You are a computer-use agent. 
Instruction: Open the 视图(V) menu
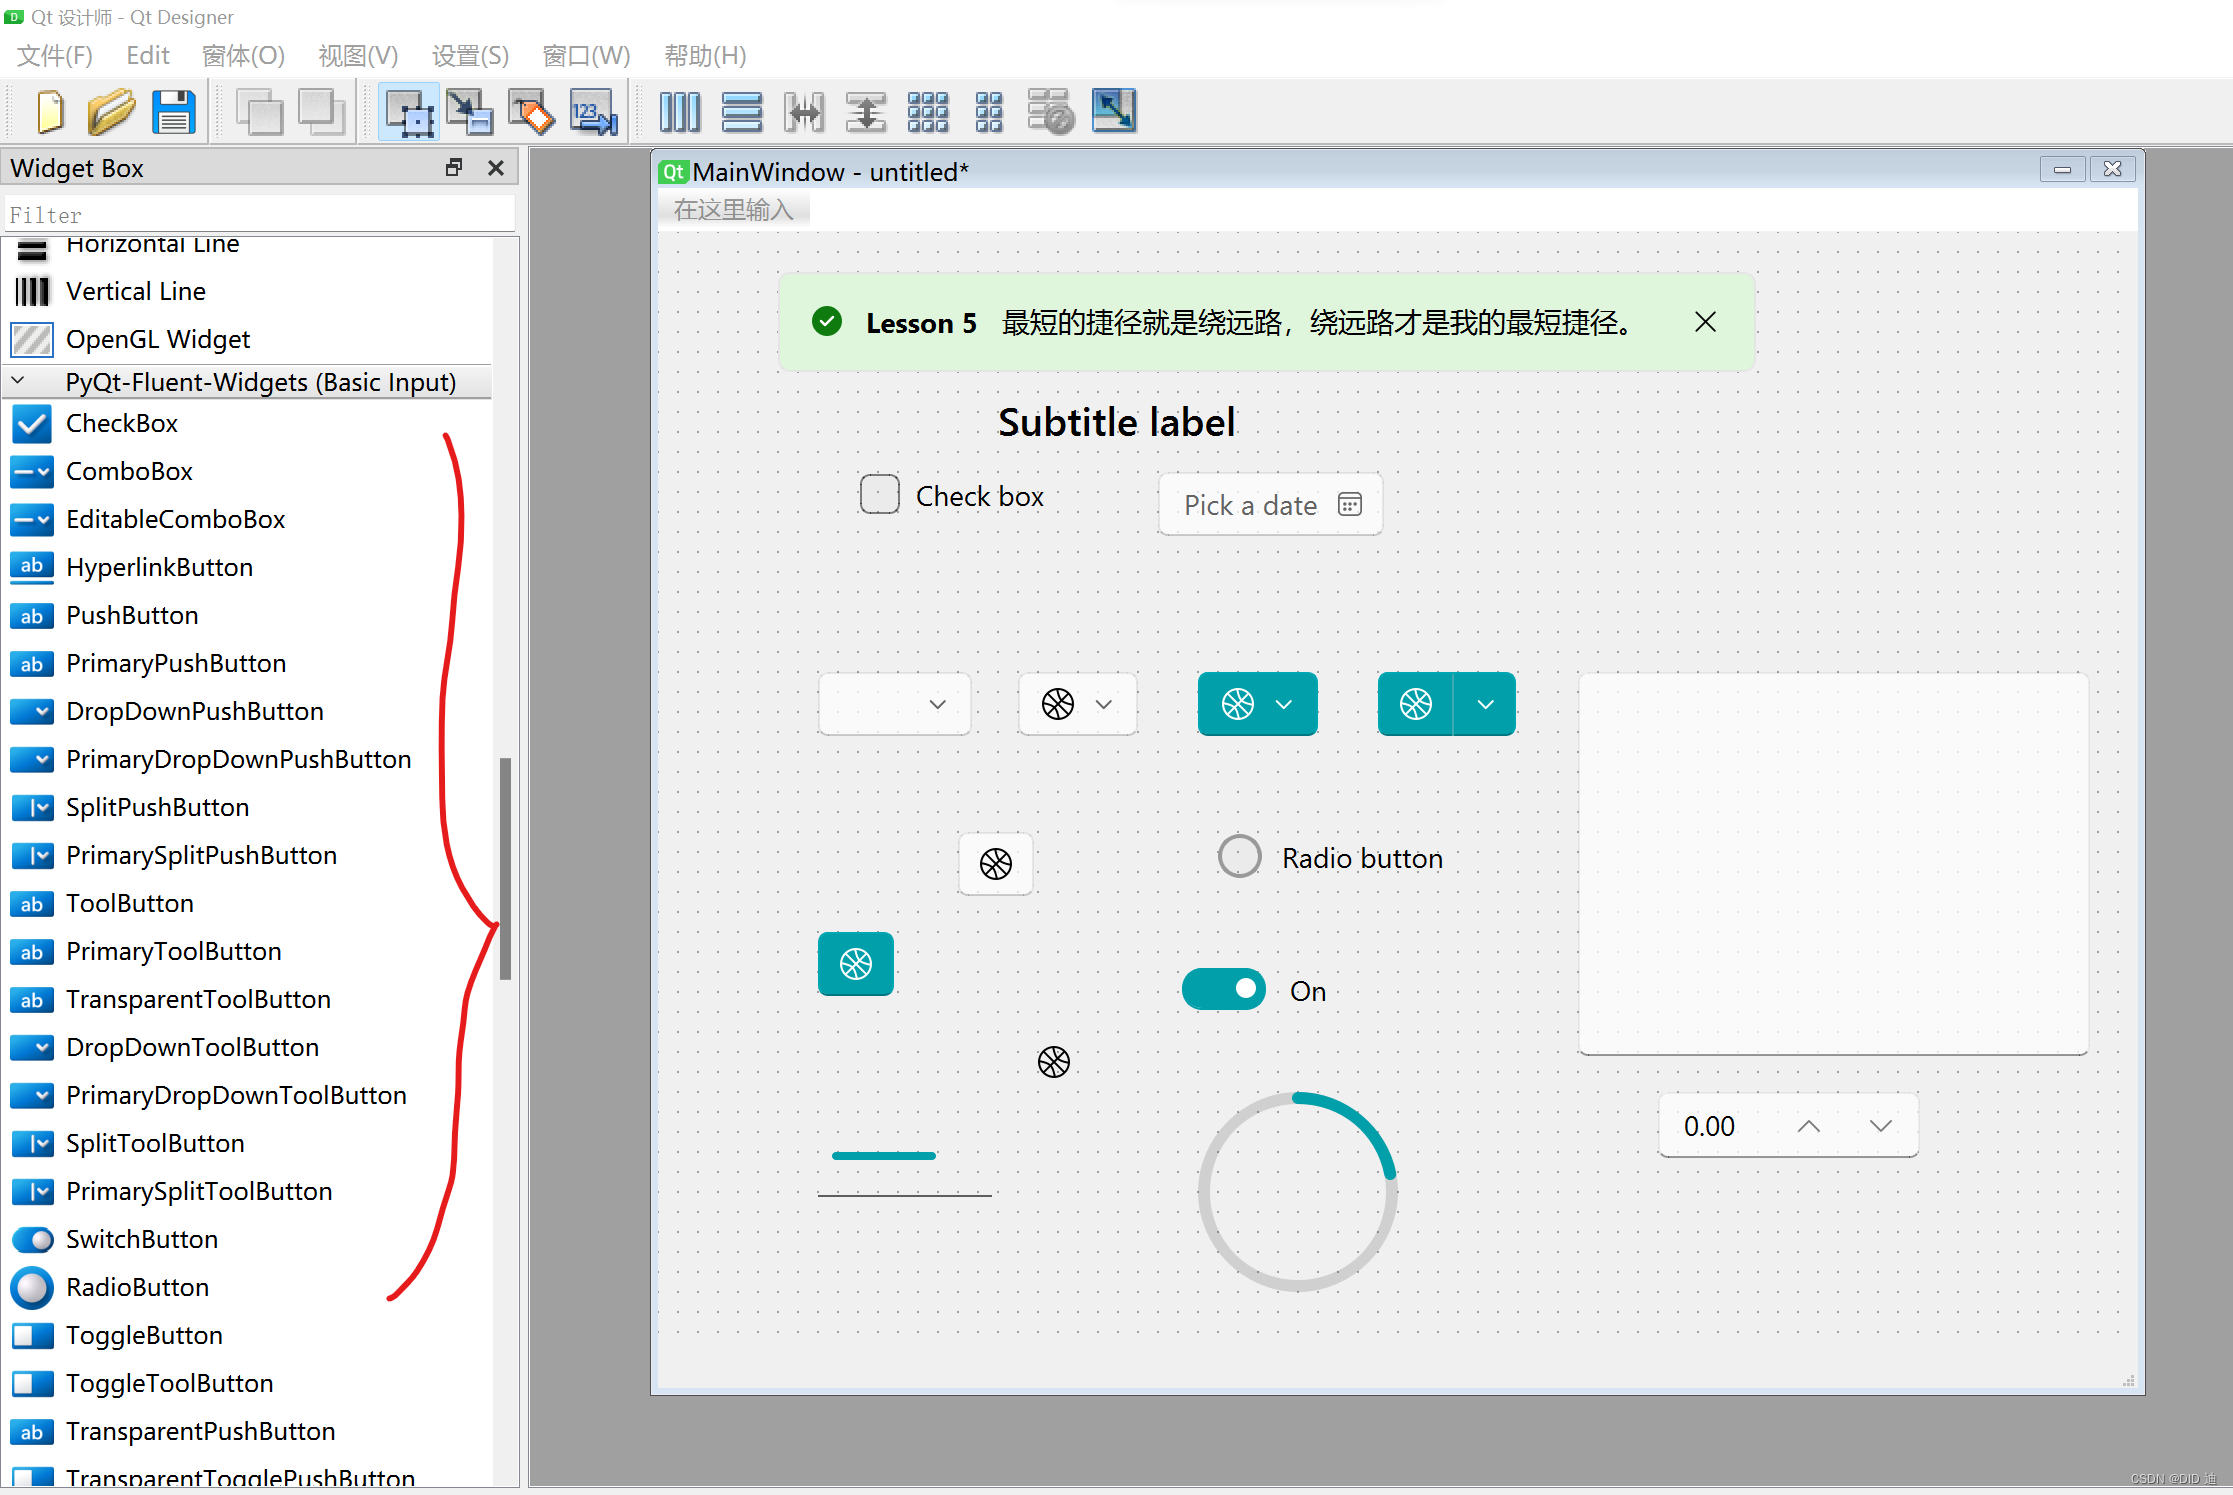[x=358, y=56]
